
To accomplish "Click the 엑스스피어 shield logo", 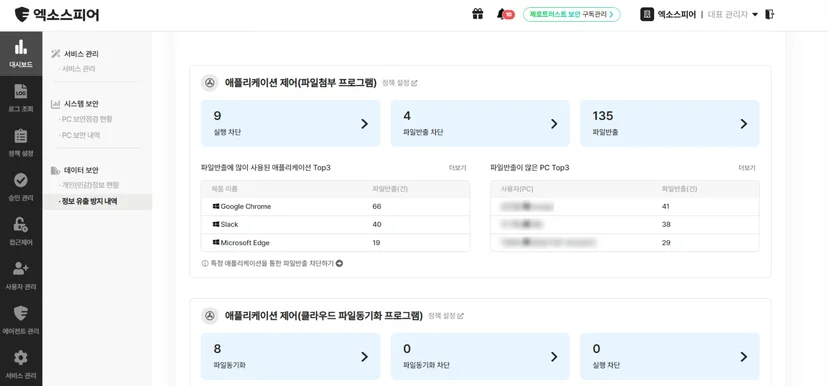I will pos(22,14).
